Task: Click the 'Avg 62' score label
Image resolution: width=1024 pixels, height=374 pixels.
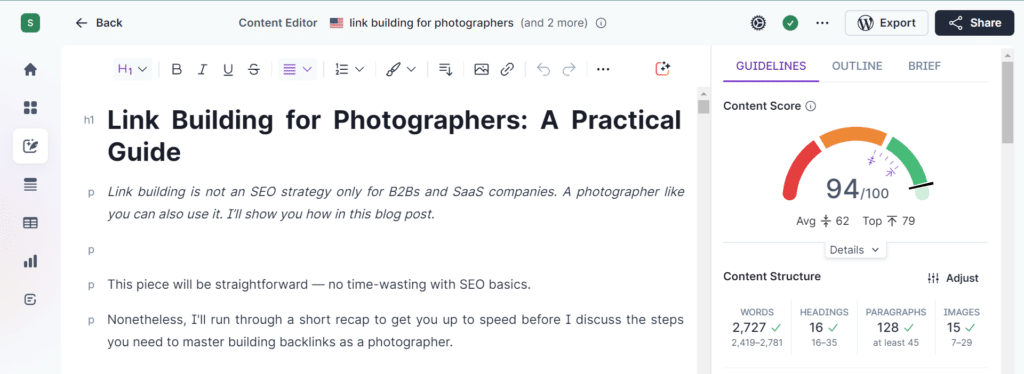Action: 823,221
